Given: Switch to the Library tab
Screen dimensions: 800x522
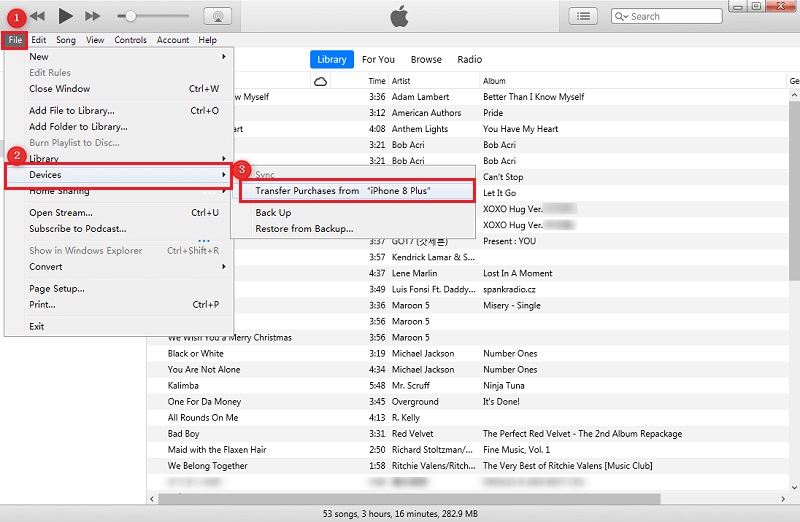Looking at the screenshot, I should (332, 60).
